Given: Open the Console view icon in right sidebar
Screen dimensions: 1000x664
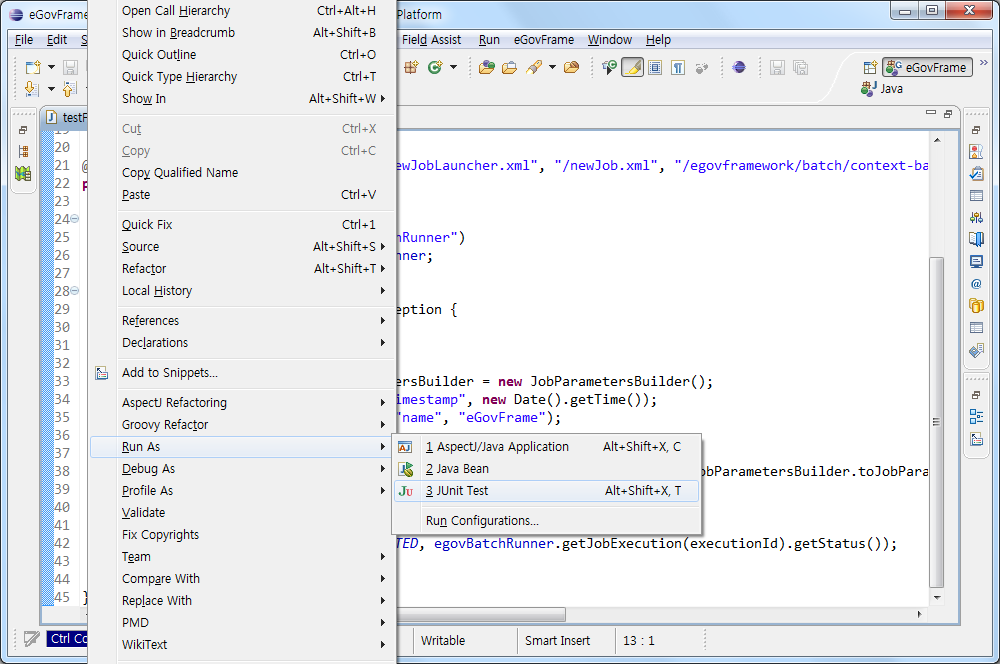Looking at the screenshot, I should tap(976, 262).
